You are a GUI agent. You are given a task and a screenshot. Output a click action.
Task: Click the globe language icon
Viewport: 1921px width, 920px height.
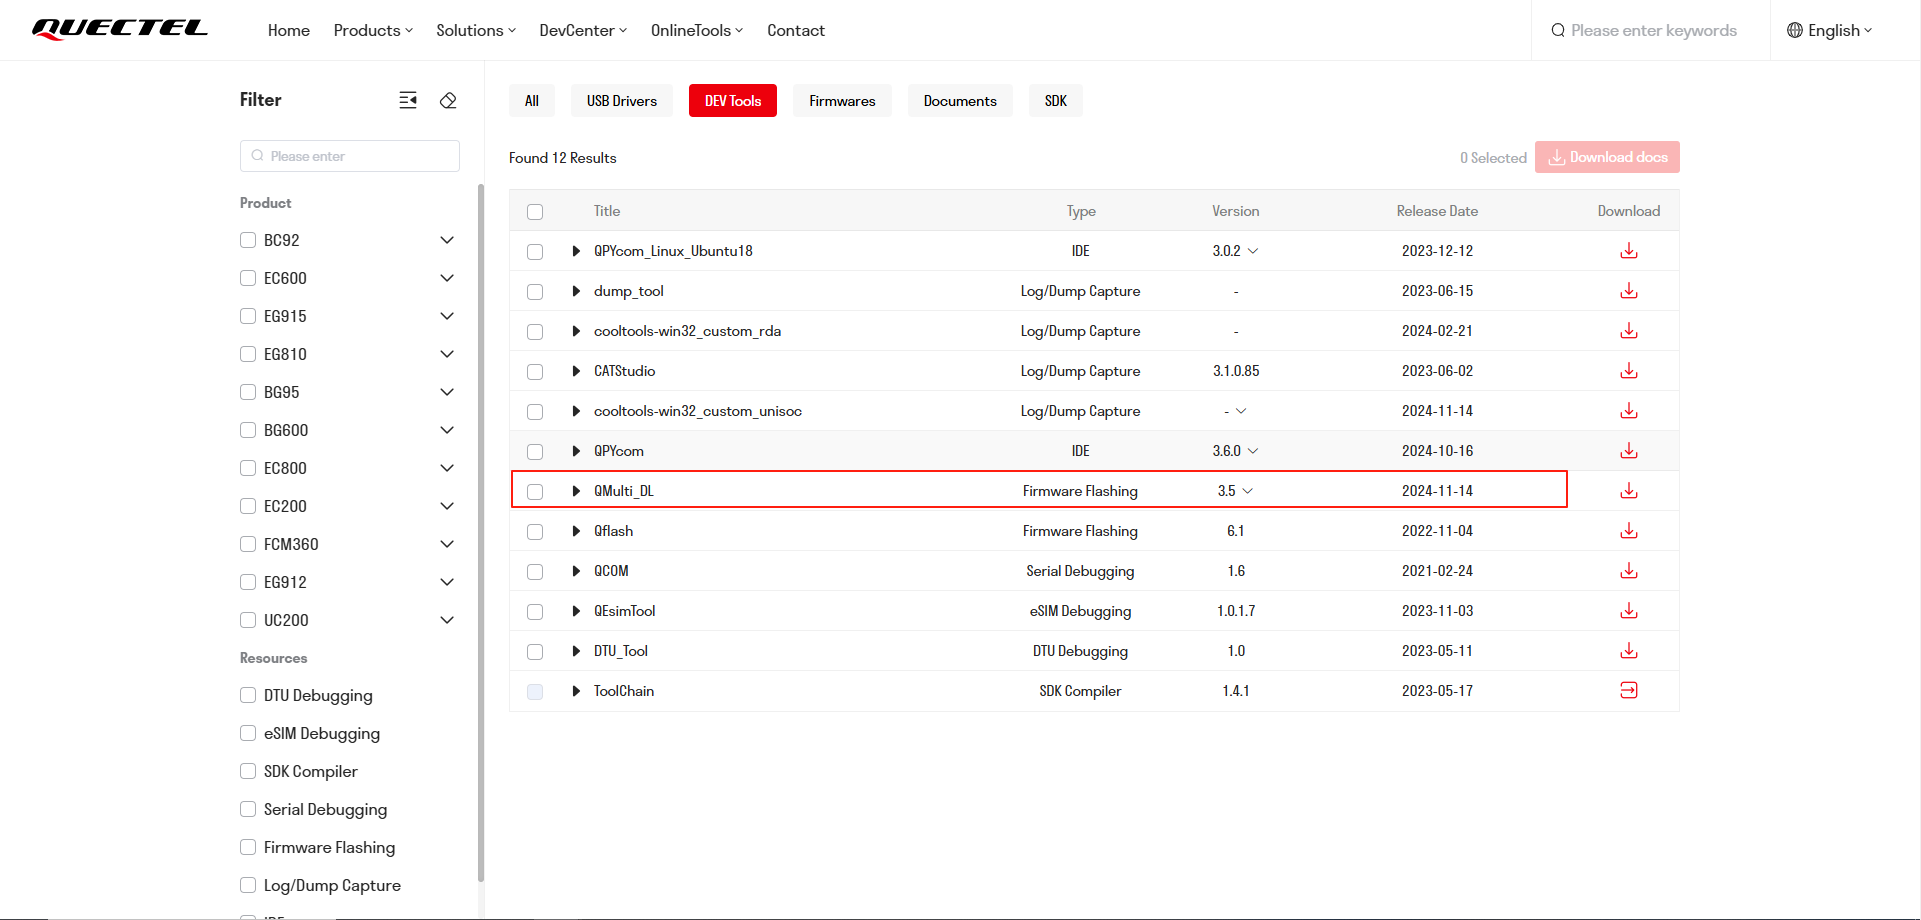(x=1795, y=31)
